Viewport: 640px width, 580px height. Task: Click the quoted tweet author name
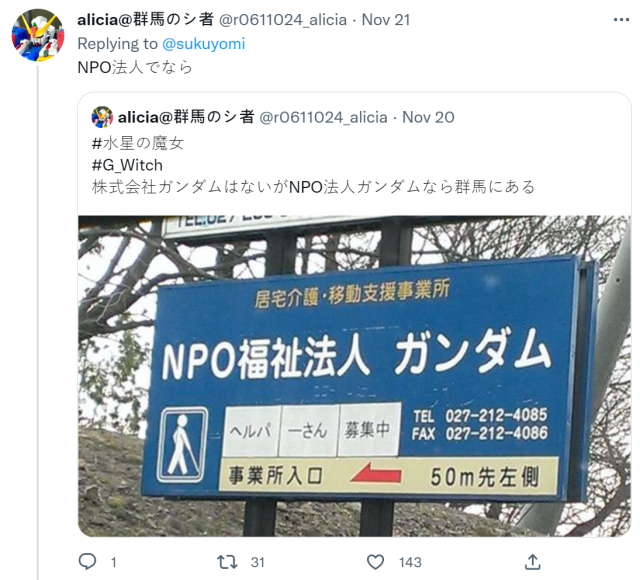coord(186,118)
